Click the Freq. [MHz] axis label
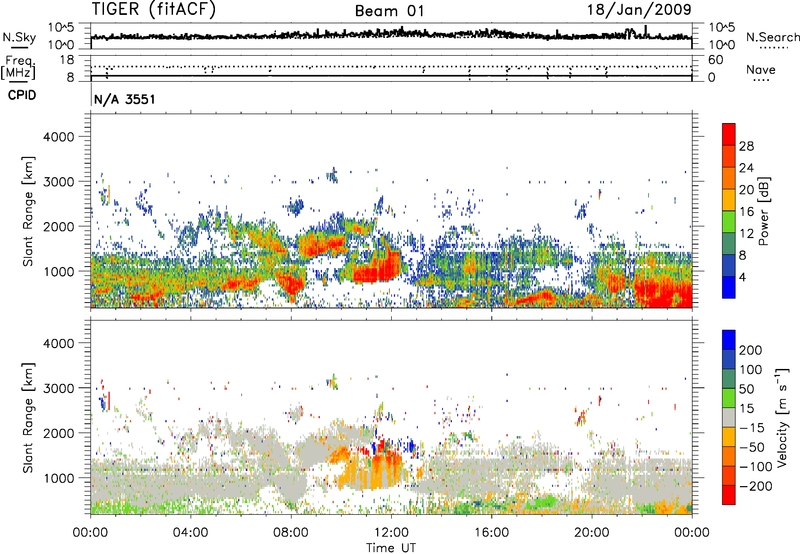 [18, 68]
